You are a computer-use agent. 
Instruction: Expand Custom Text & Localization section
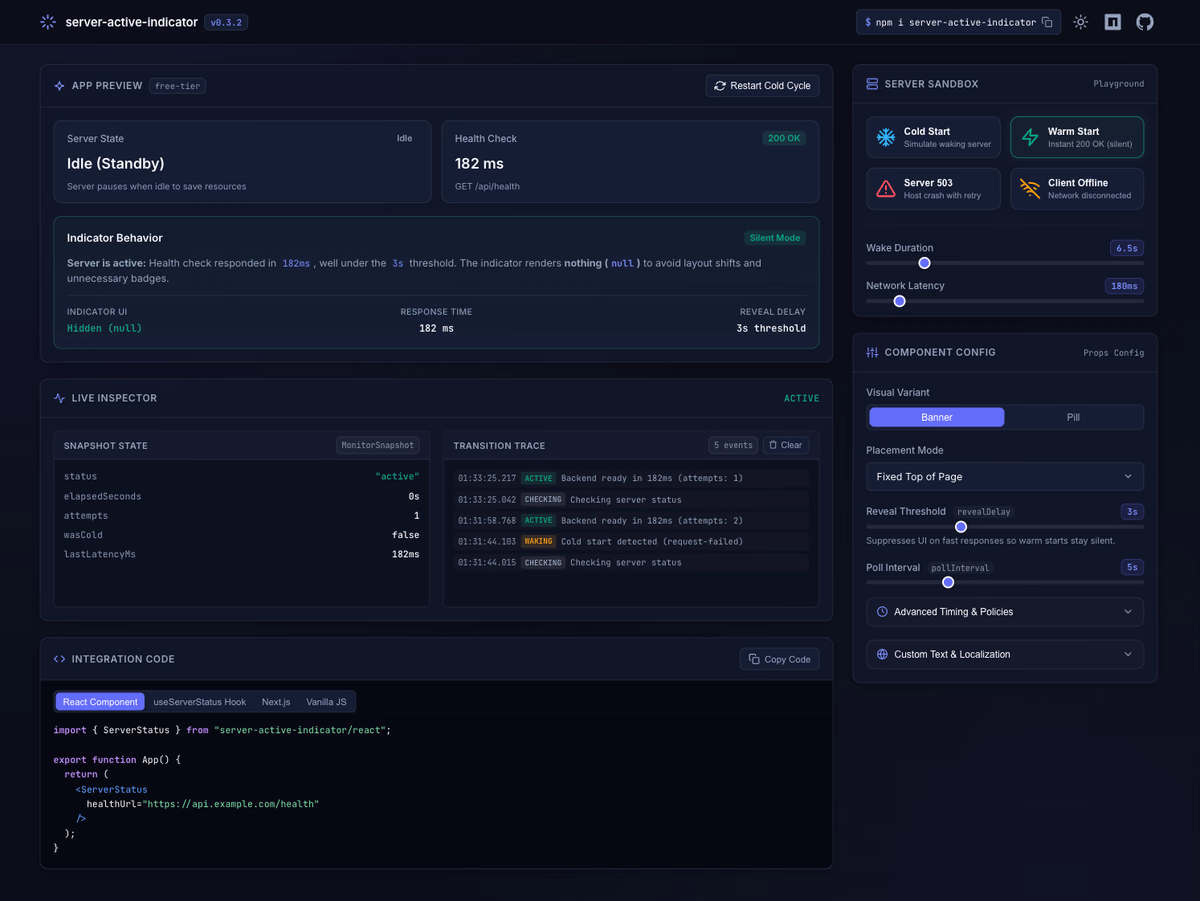coord(1005,654)
